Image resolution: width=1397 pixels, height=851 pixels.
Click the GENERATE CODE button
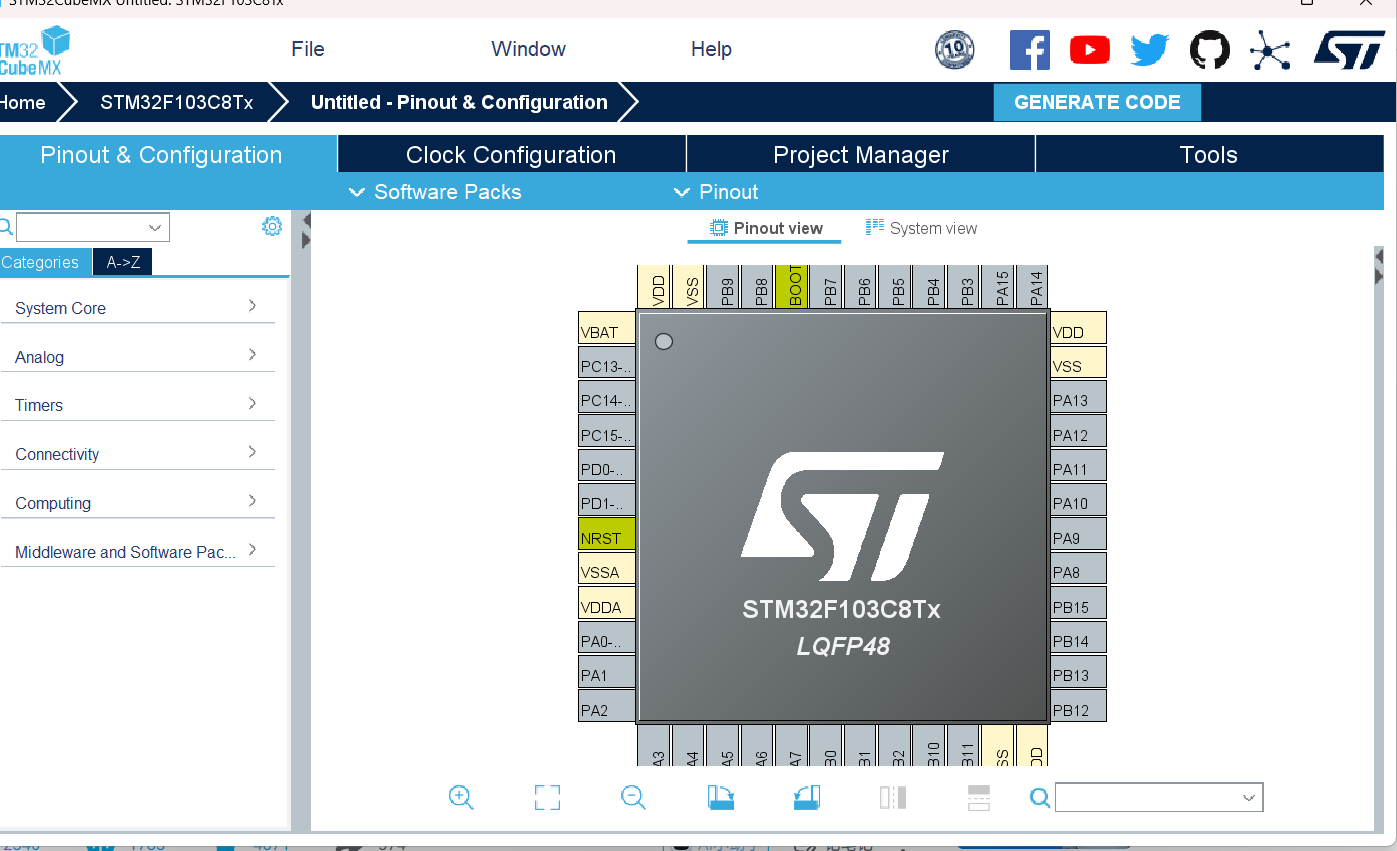1097,102
